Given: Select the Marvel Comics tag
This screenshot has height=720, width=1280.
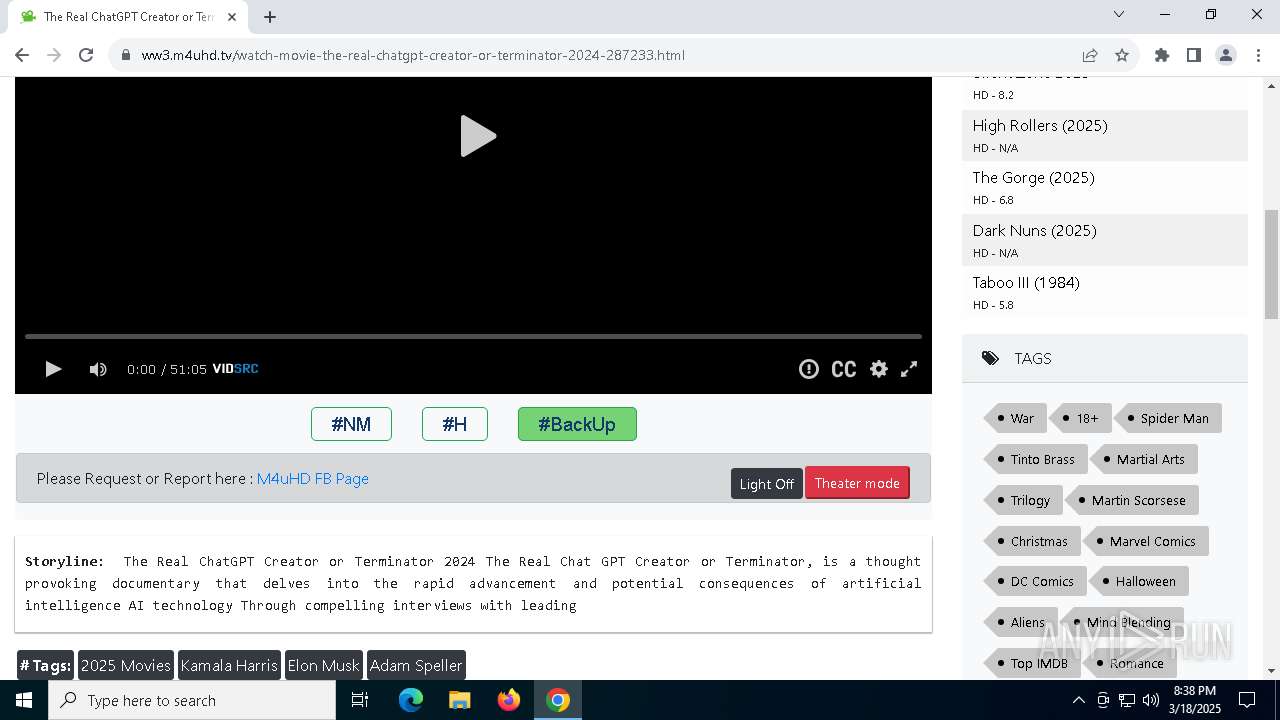Looking at the screenshot, I should point(1146,542).
